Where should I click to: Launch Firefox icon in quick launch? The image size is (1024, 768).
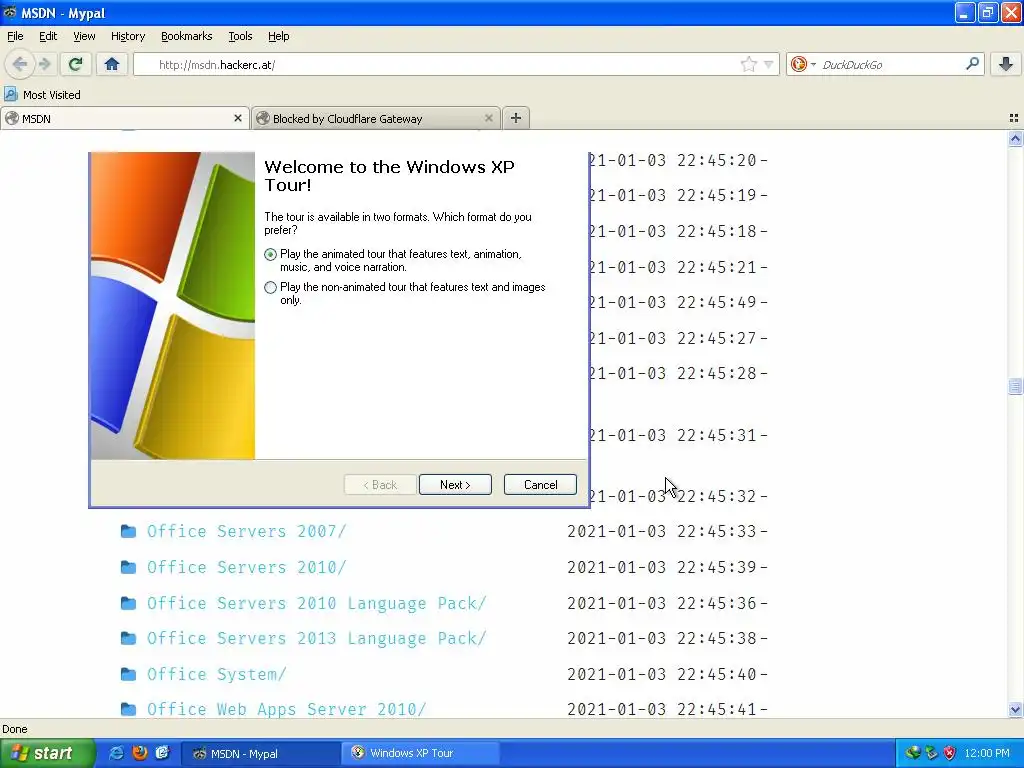pos(139,753)
